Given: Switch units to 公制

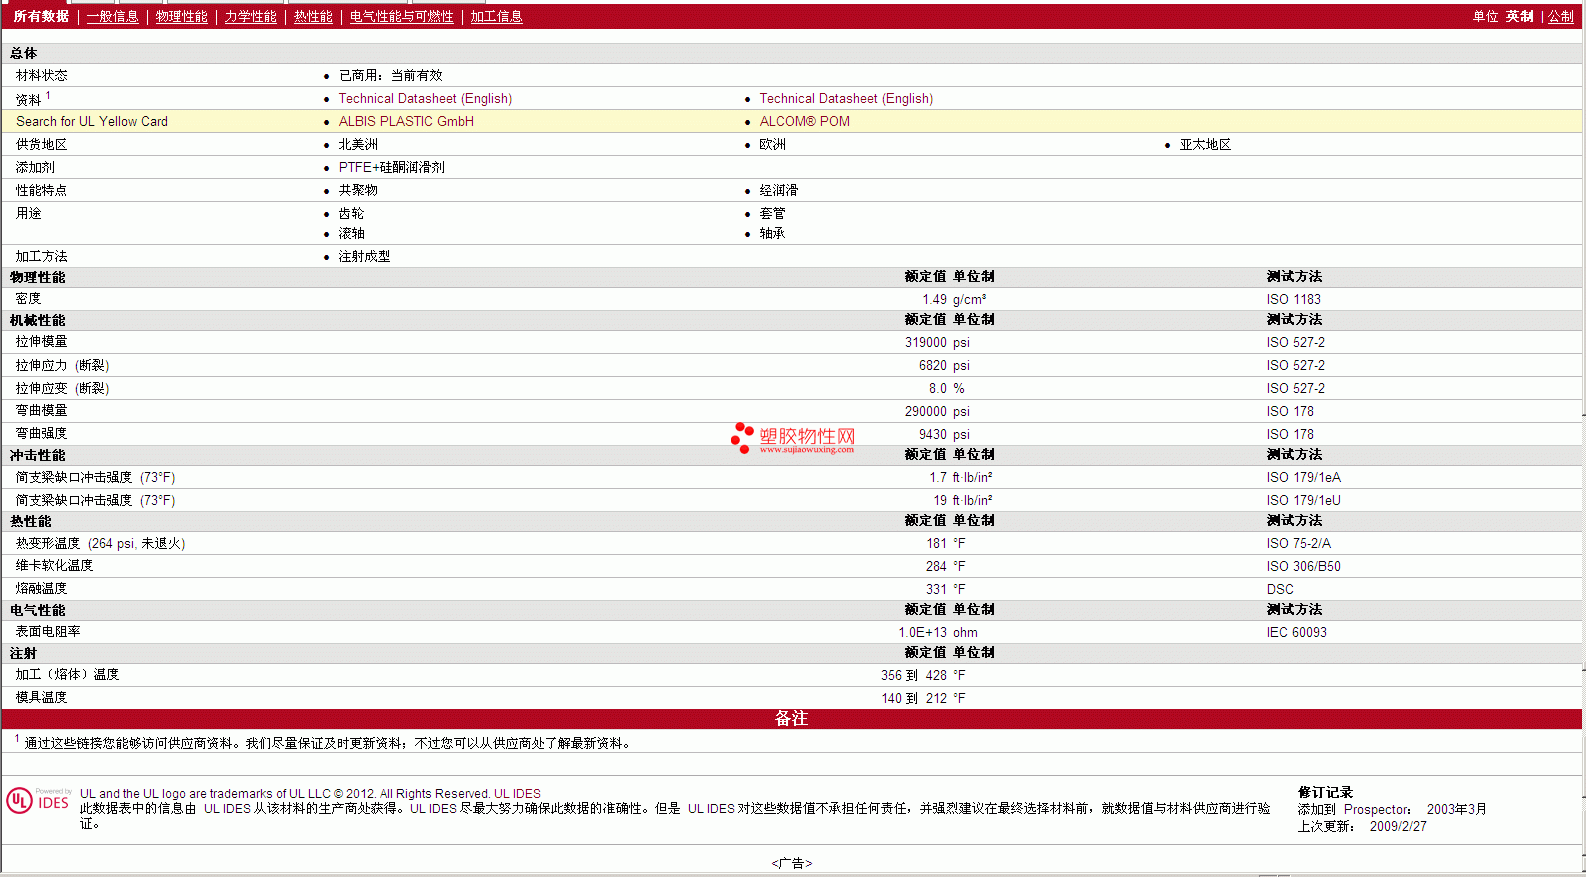Looking at the screenshot, I should (x=1561, y=17).
